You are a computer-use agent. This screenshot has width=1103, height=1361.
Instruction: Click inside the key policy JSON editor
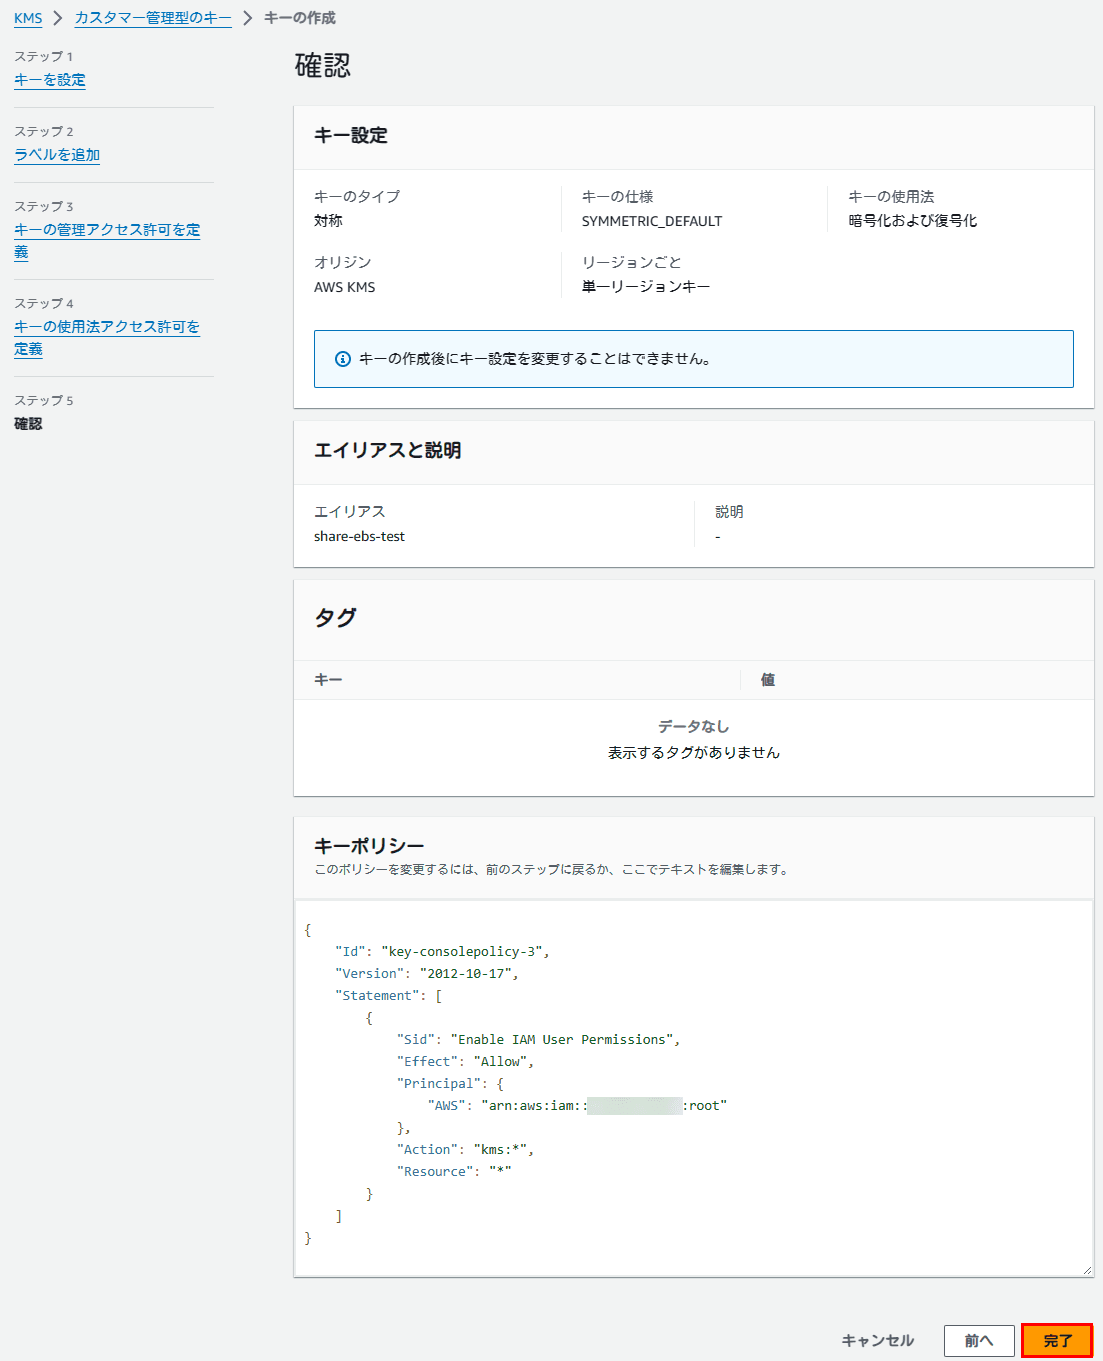pyautogui.click(x=693, y=1088)
